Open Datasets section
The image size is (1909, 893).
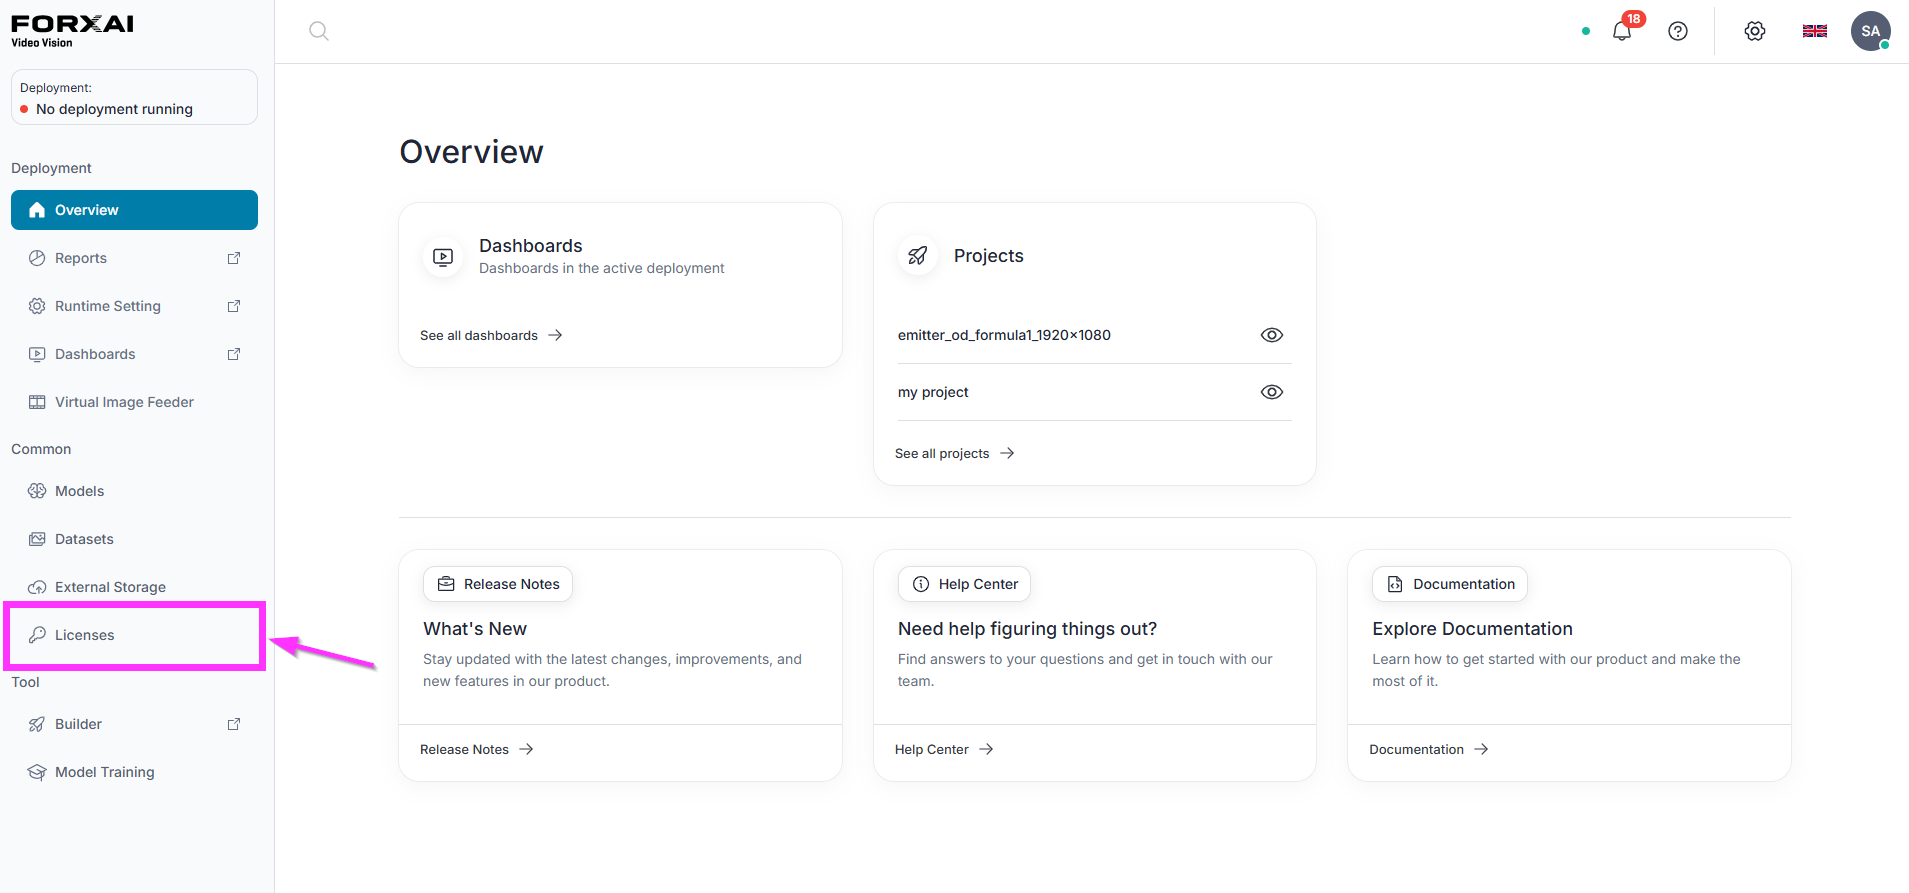coord(134,539)
